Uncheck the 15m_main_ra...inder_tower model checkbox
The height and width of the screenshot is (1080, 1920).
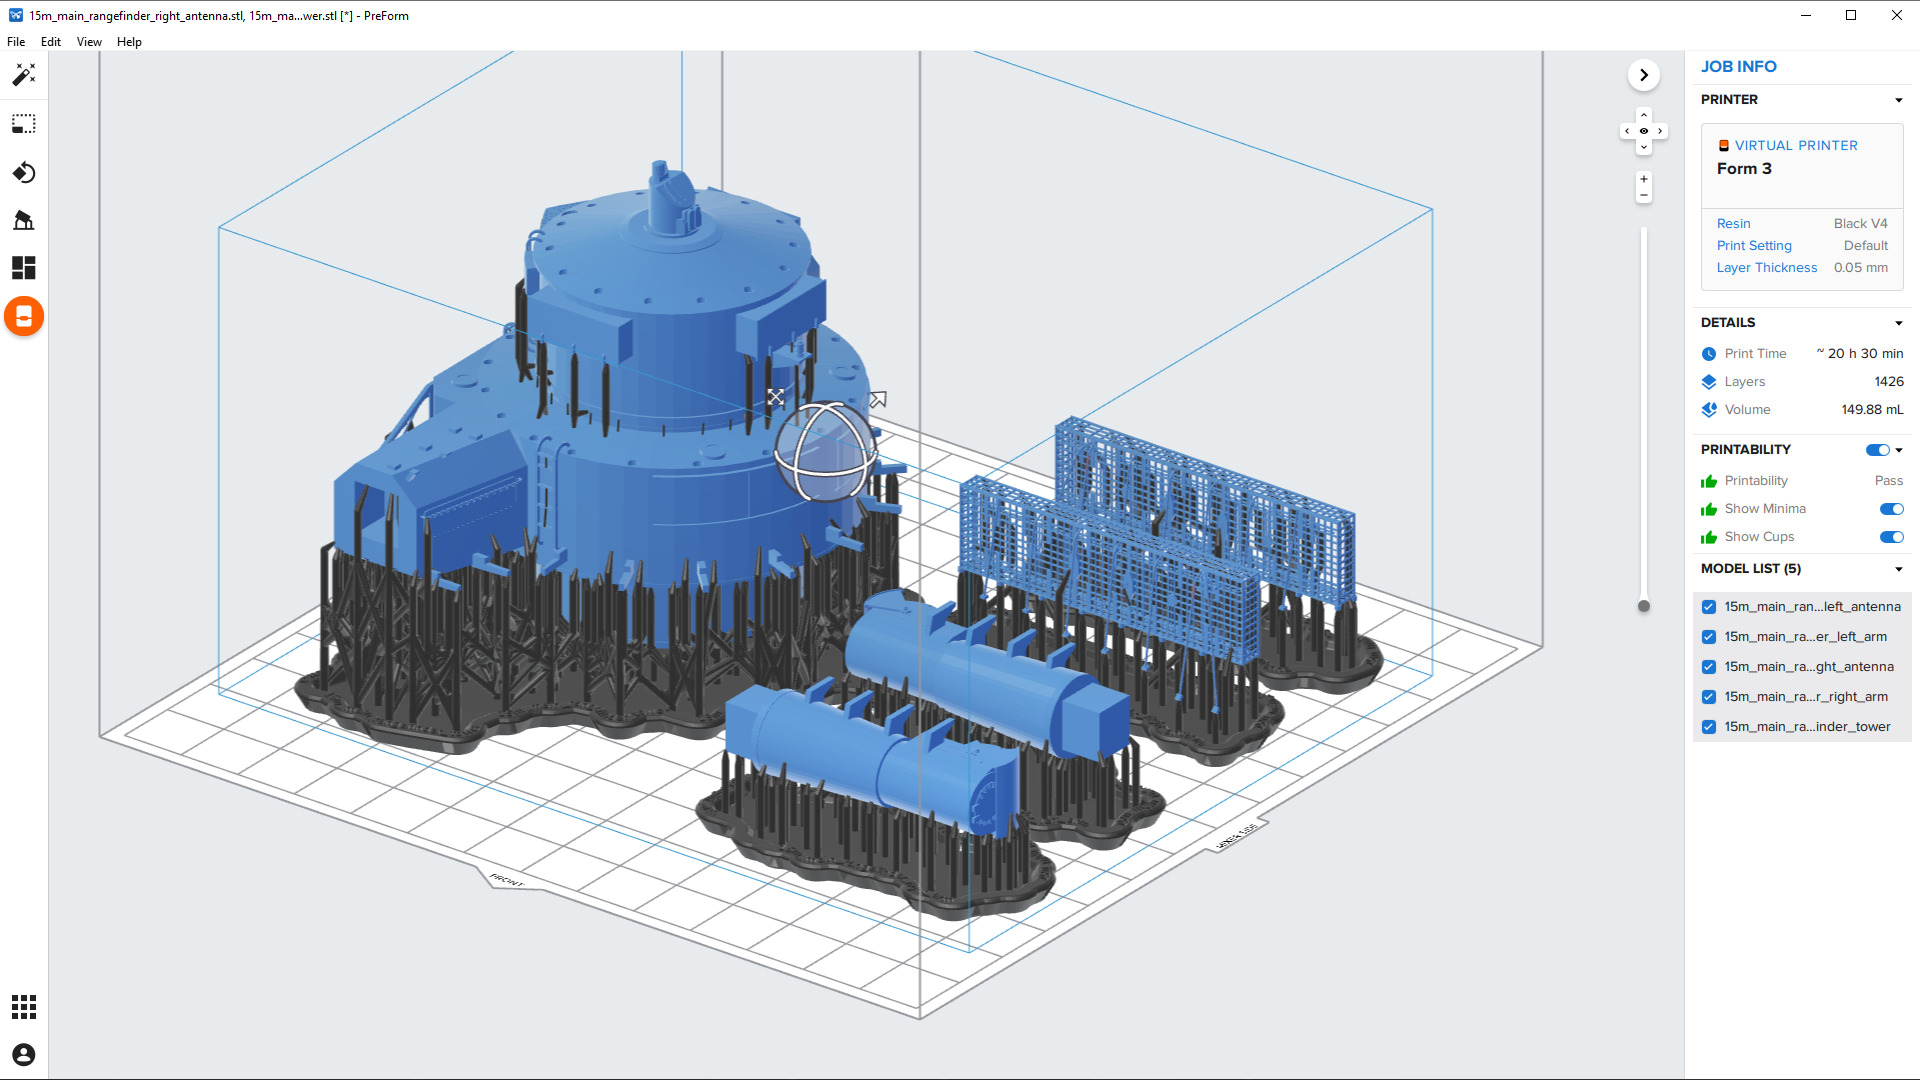(x=1709, y=727)
